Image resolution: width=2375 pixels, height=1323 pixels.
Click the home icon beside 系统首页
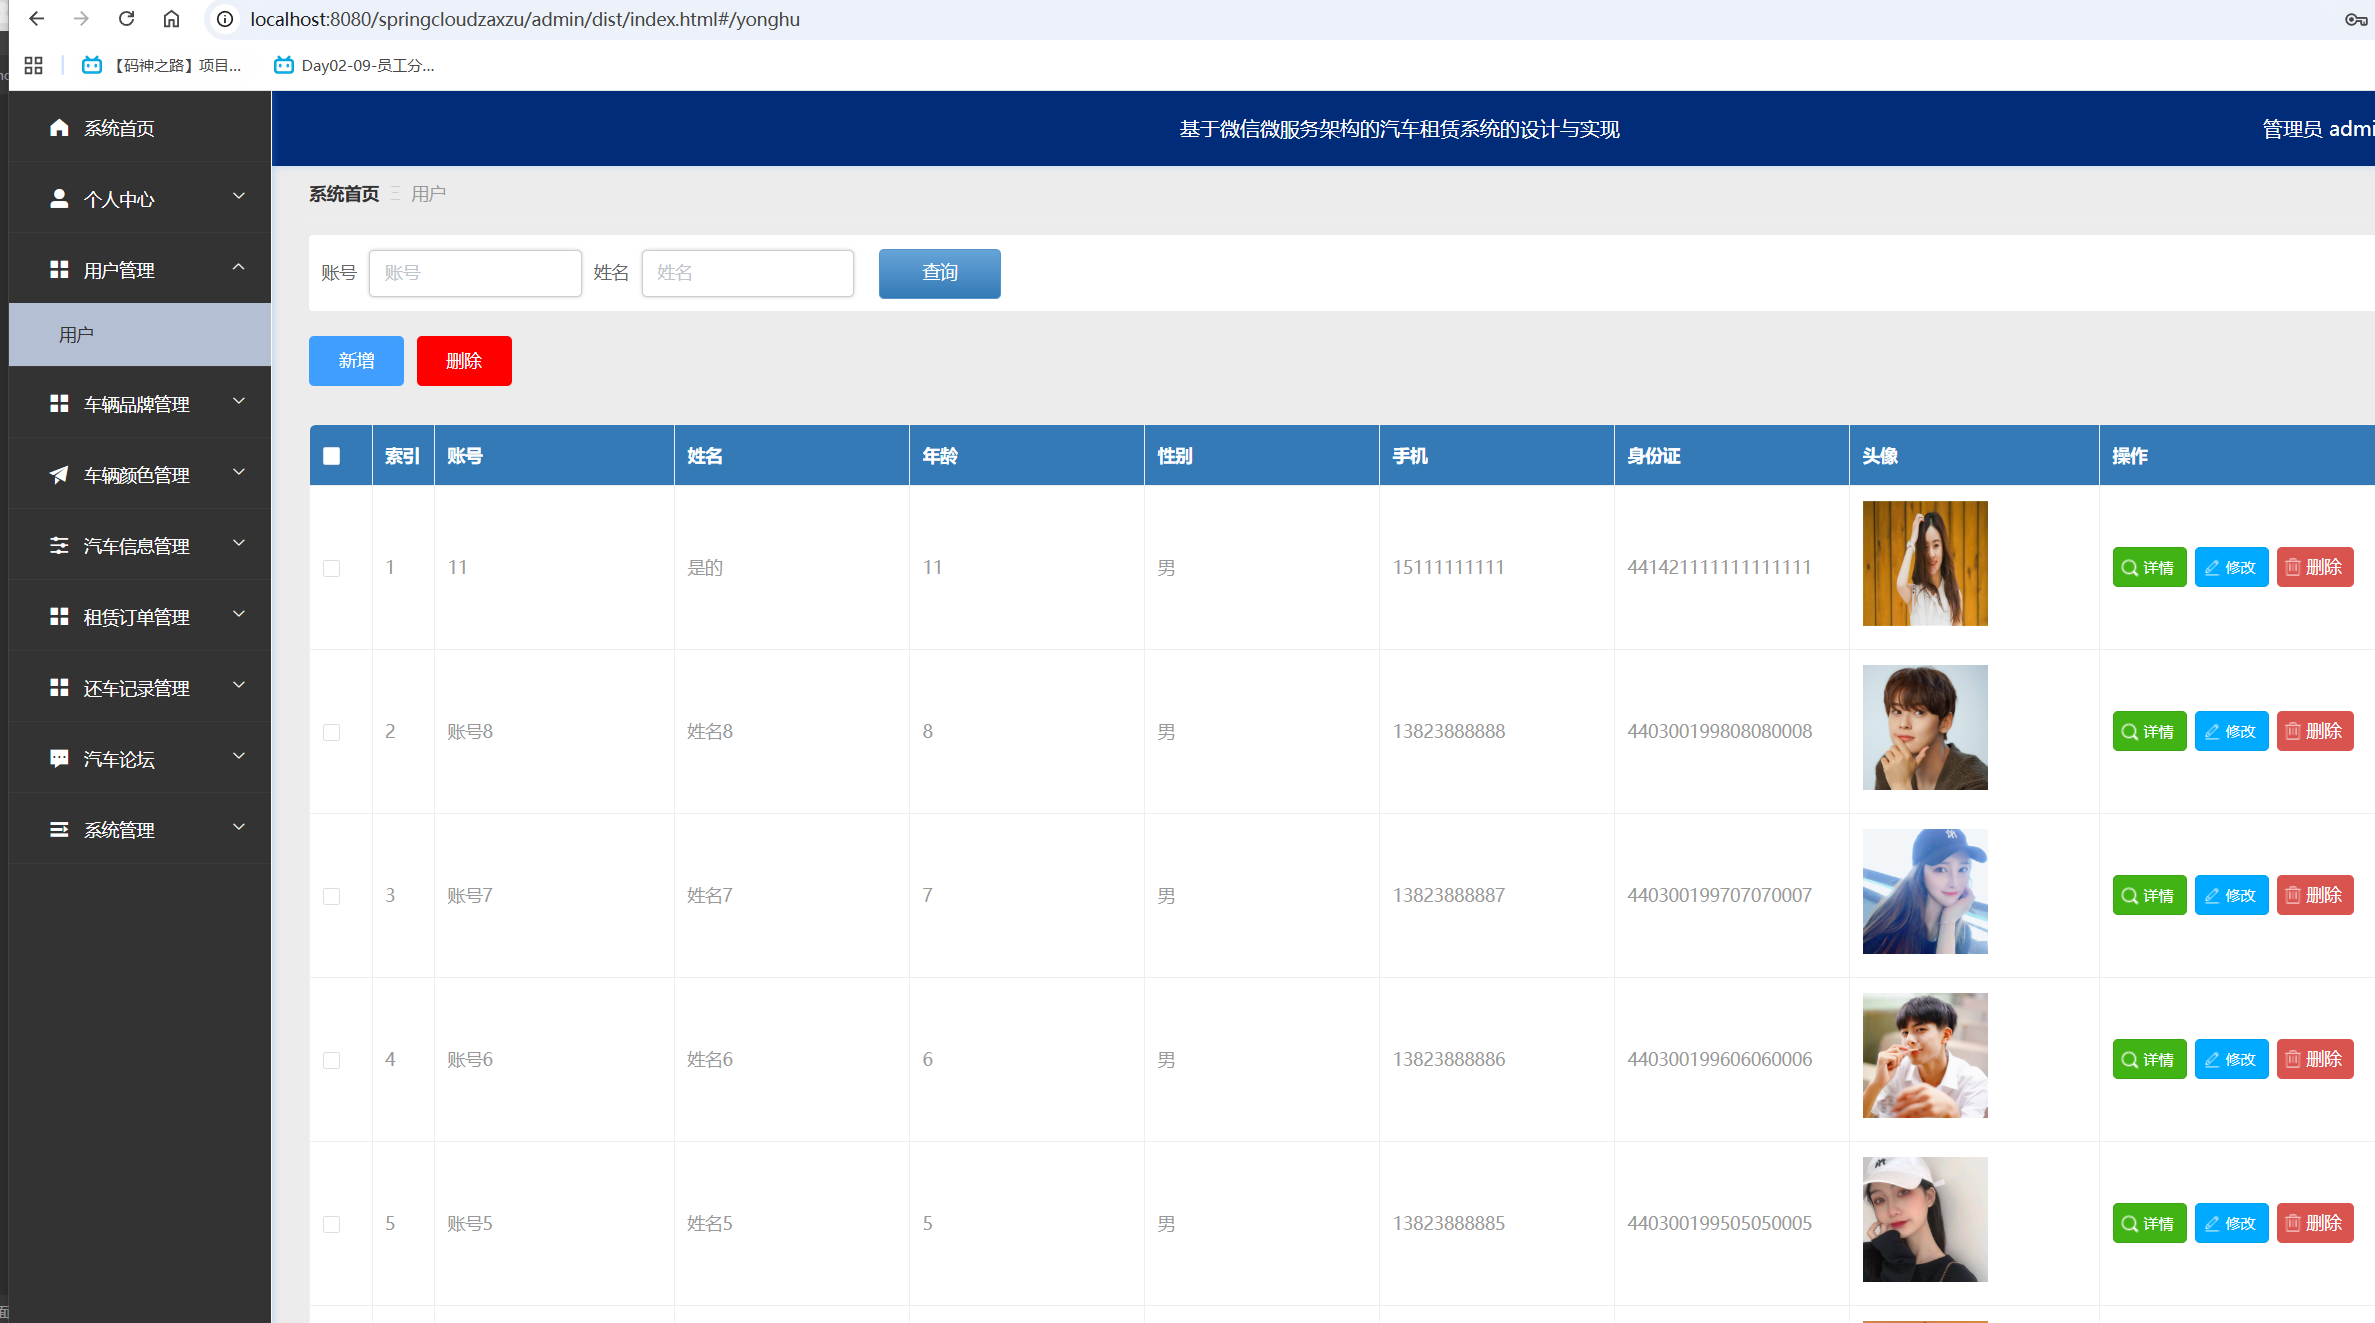59,128
